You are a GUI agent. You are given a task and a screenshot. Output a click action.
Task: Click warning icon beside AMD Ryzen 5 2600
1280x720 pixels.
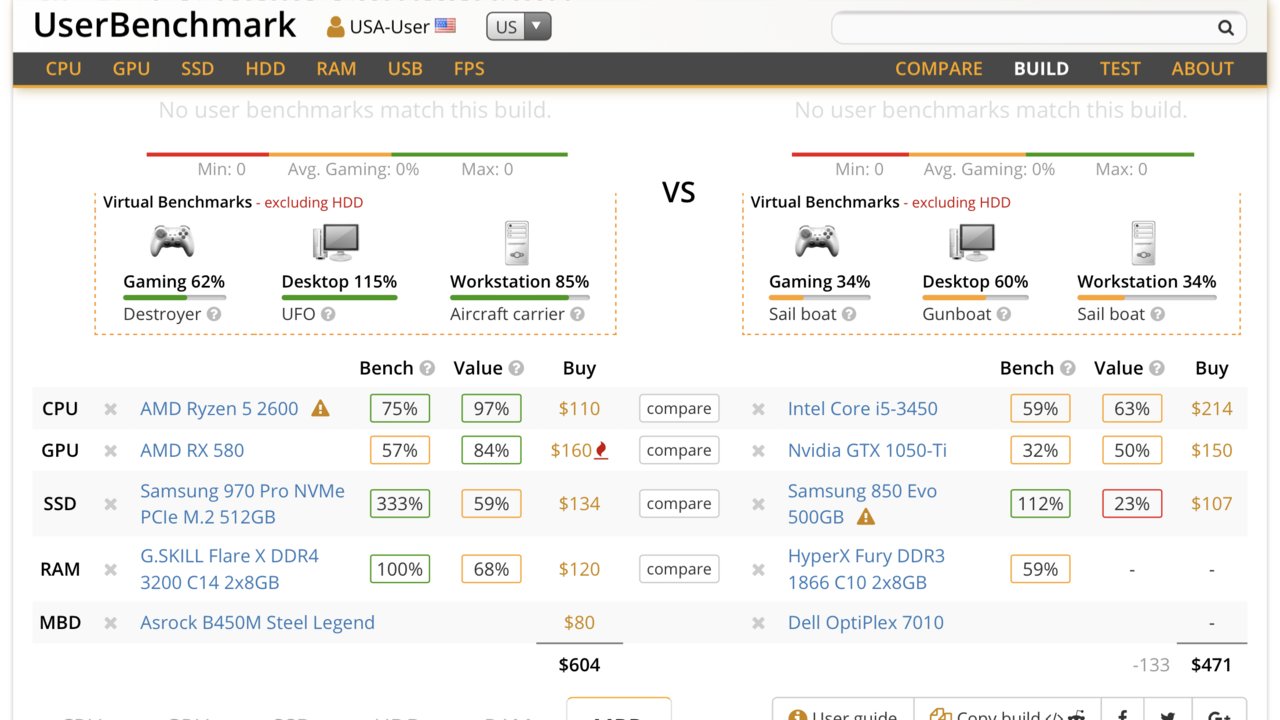[x=320, y=408]
